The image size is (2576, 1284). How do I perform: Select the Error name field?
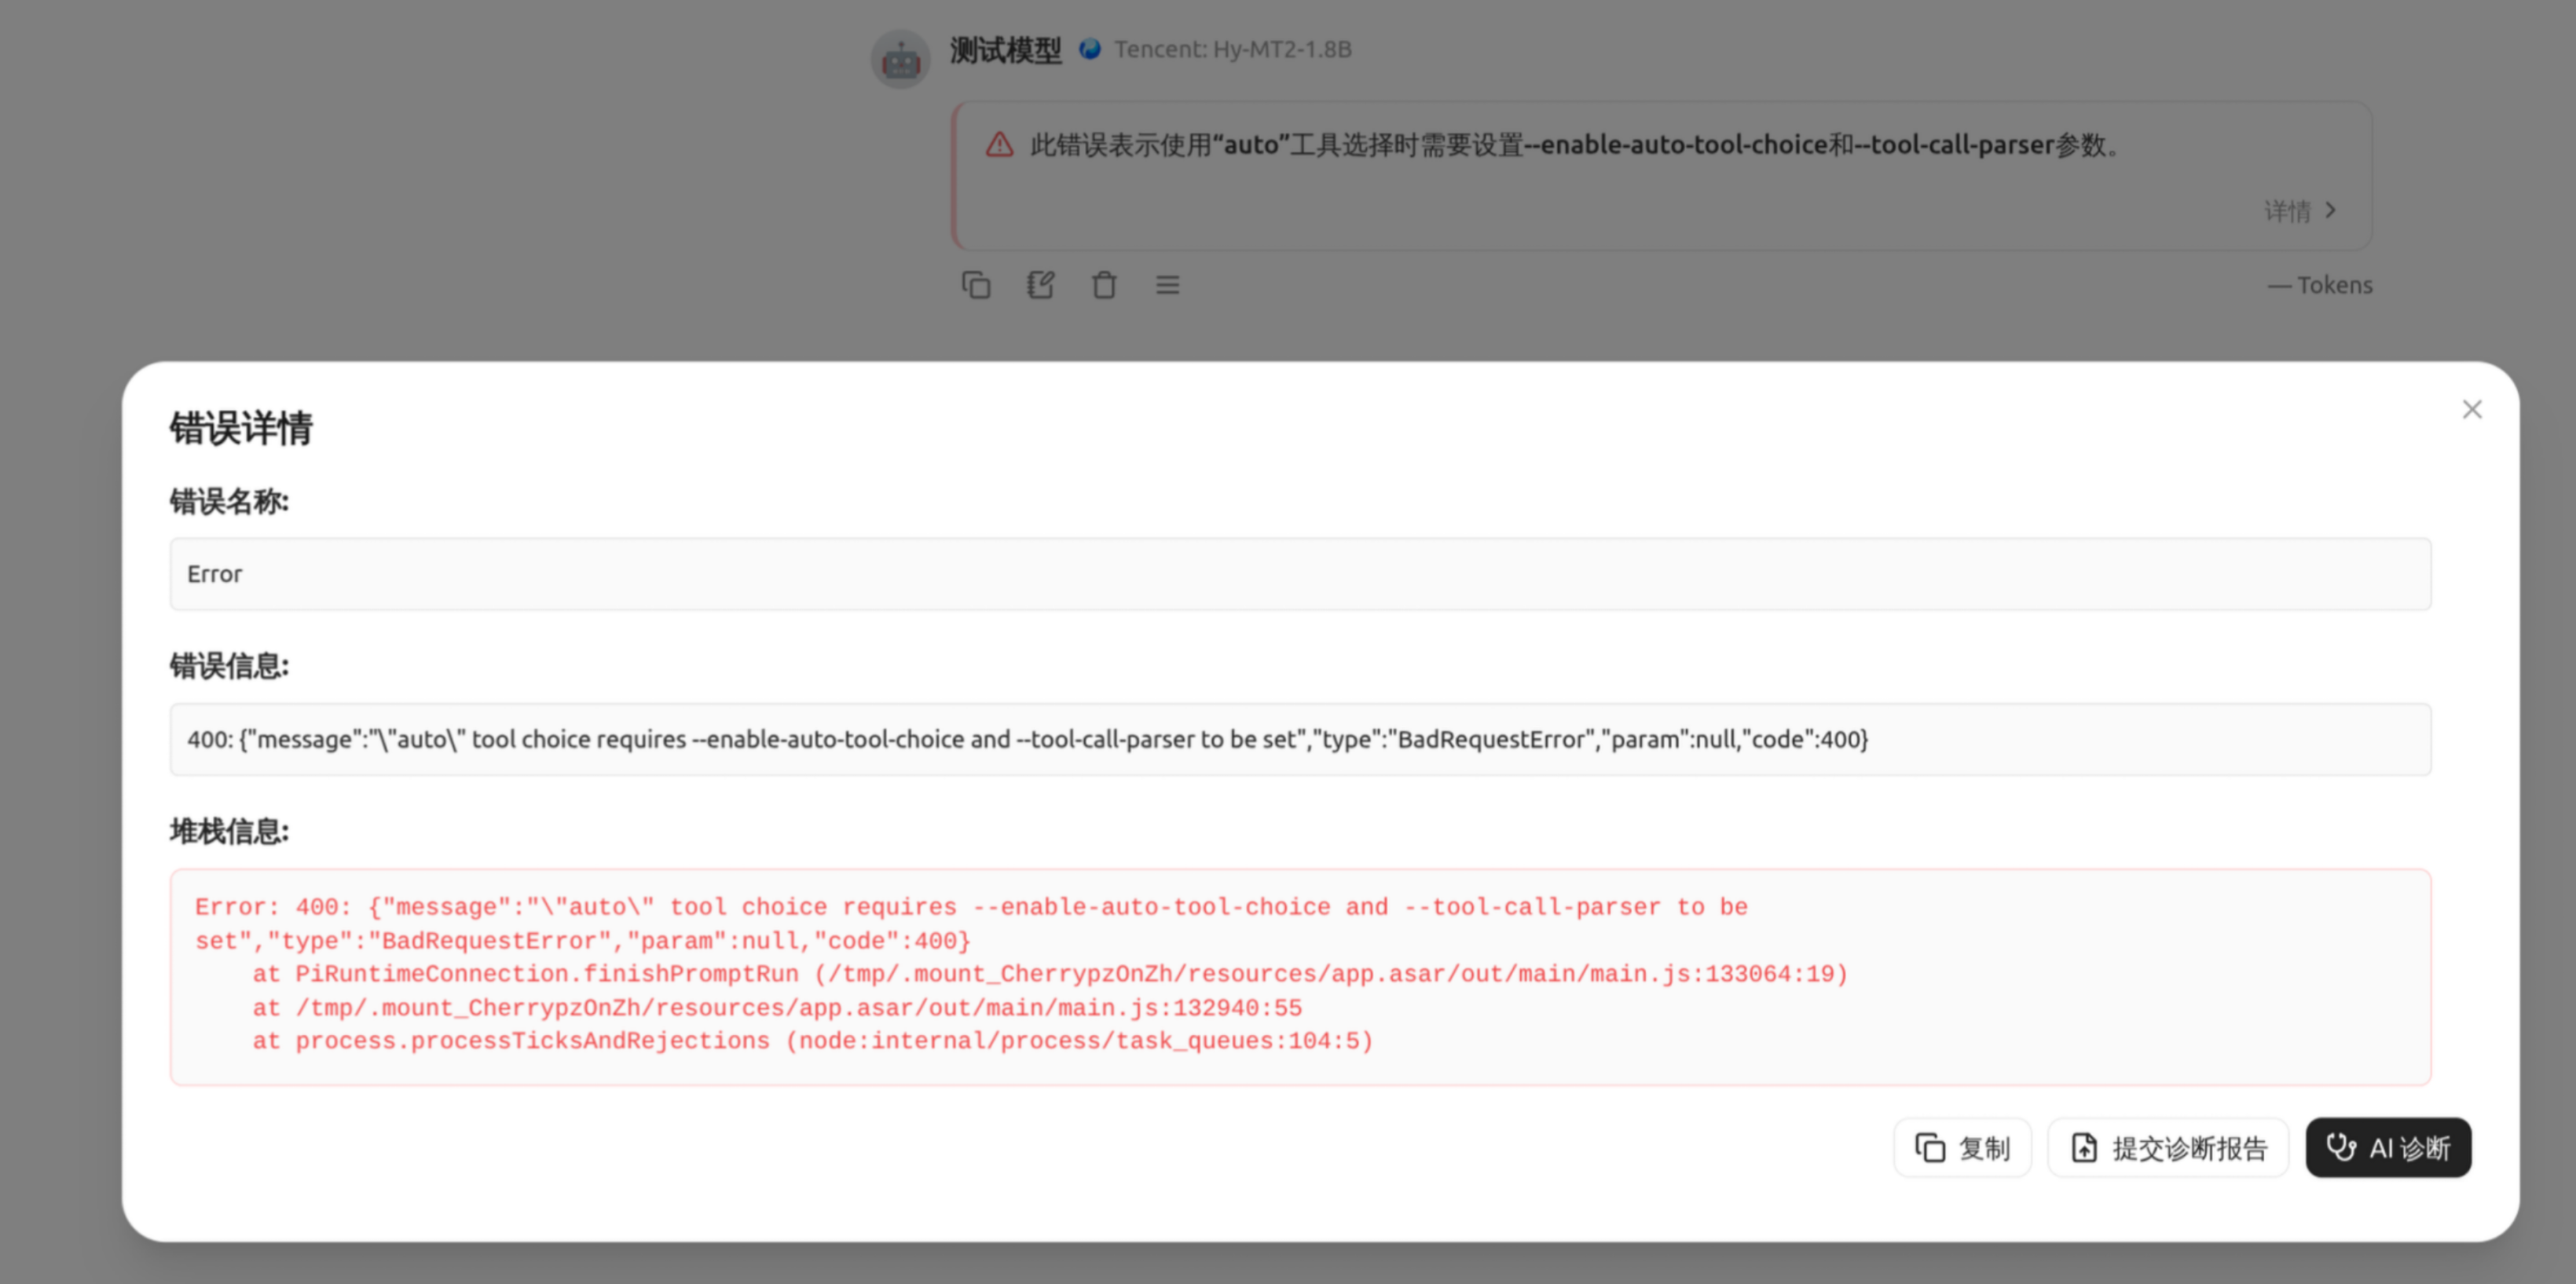click(1300, 574)
